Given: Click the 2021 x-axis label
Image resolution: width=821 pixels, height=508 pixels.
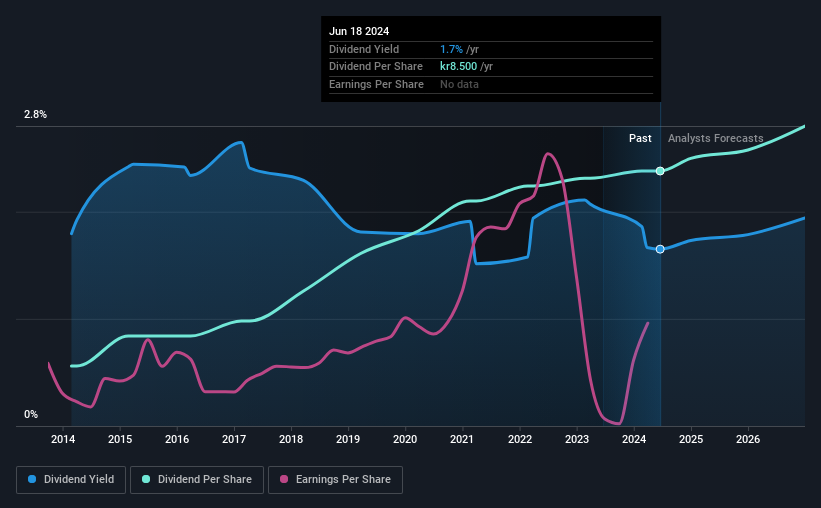Looking at the screenshot, I should tap(462, 439).
